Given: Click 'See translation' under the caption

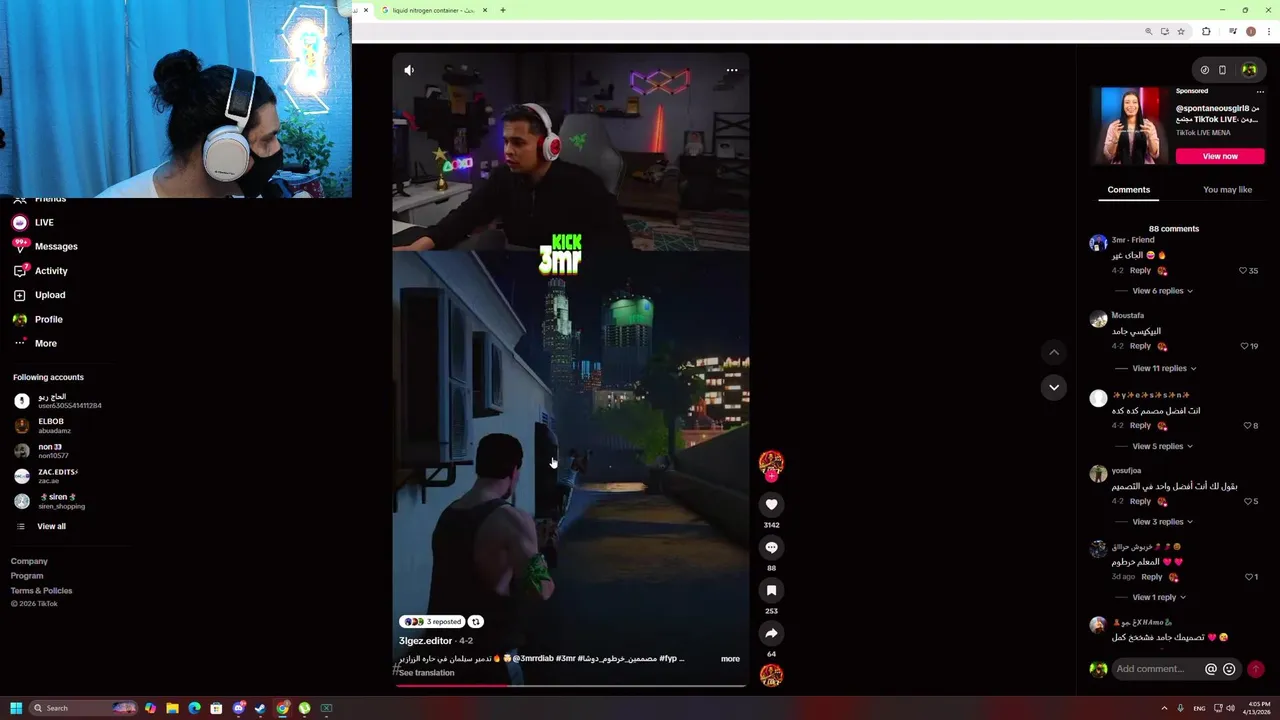Looking at the screenshot, I should [x=427, y=673].
